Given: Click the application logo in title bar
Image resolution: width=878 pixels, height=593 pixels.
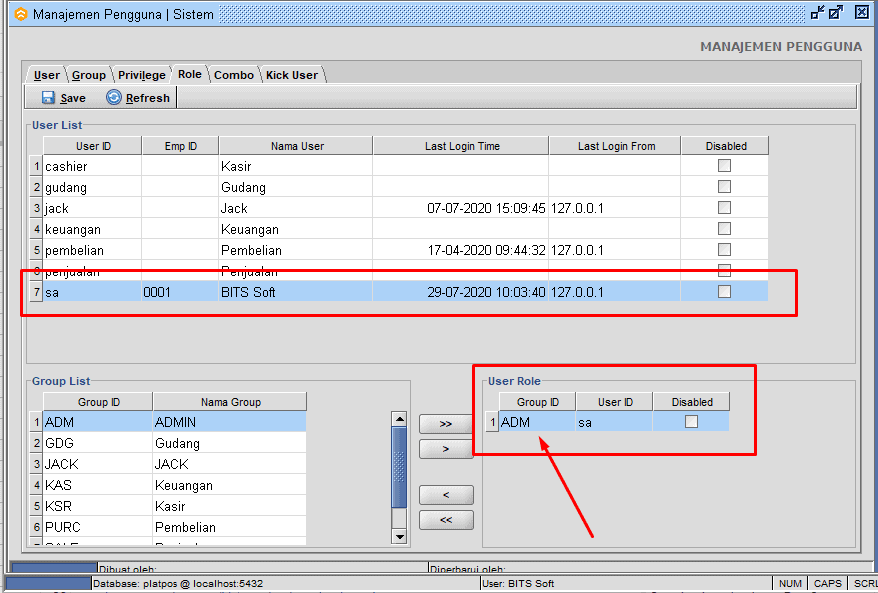Looking at the screenshot, I should click(20, 15).
